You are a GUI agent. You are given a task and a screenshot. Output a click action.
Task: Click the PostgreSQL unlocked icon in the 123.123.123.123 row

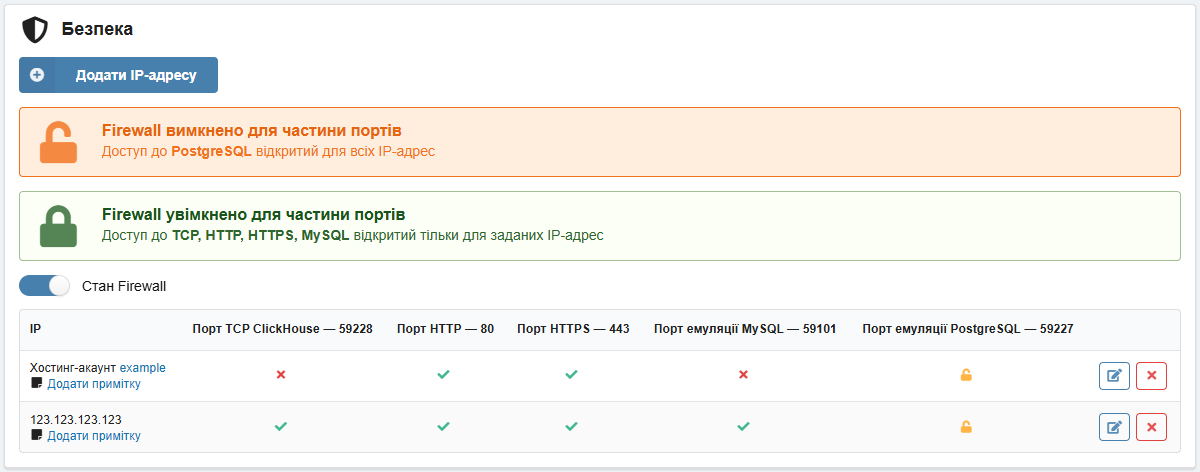tap(966, 427)
